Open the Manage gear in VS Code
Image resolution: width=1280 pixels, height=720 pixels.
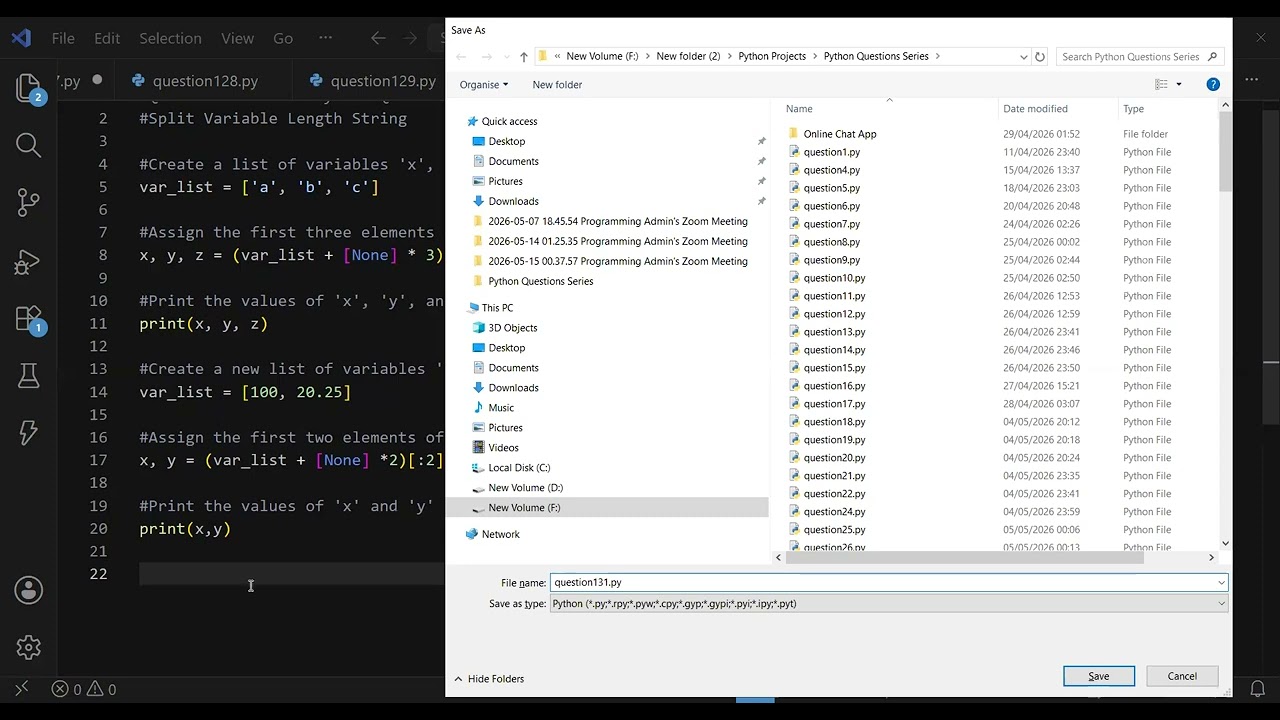pos(29,647)
